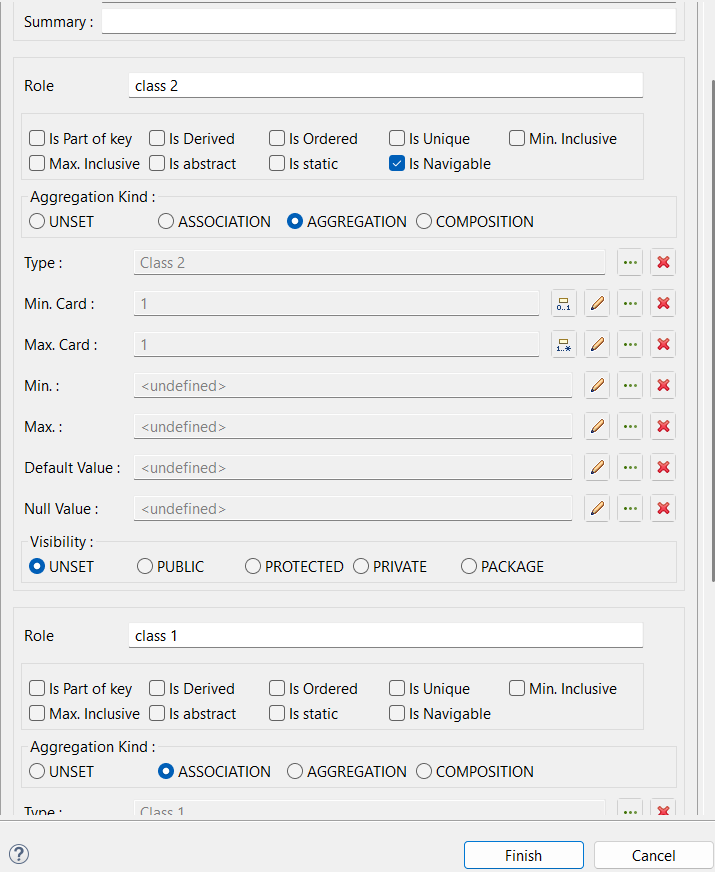Click the red delete icon beside Type field
The width and height of the screenshot is (715, 872).
tap(662, 263)
